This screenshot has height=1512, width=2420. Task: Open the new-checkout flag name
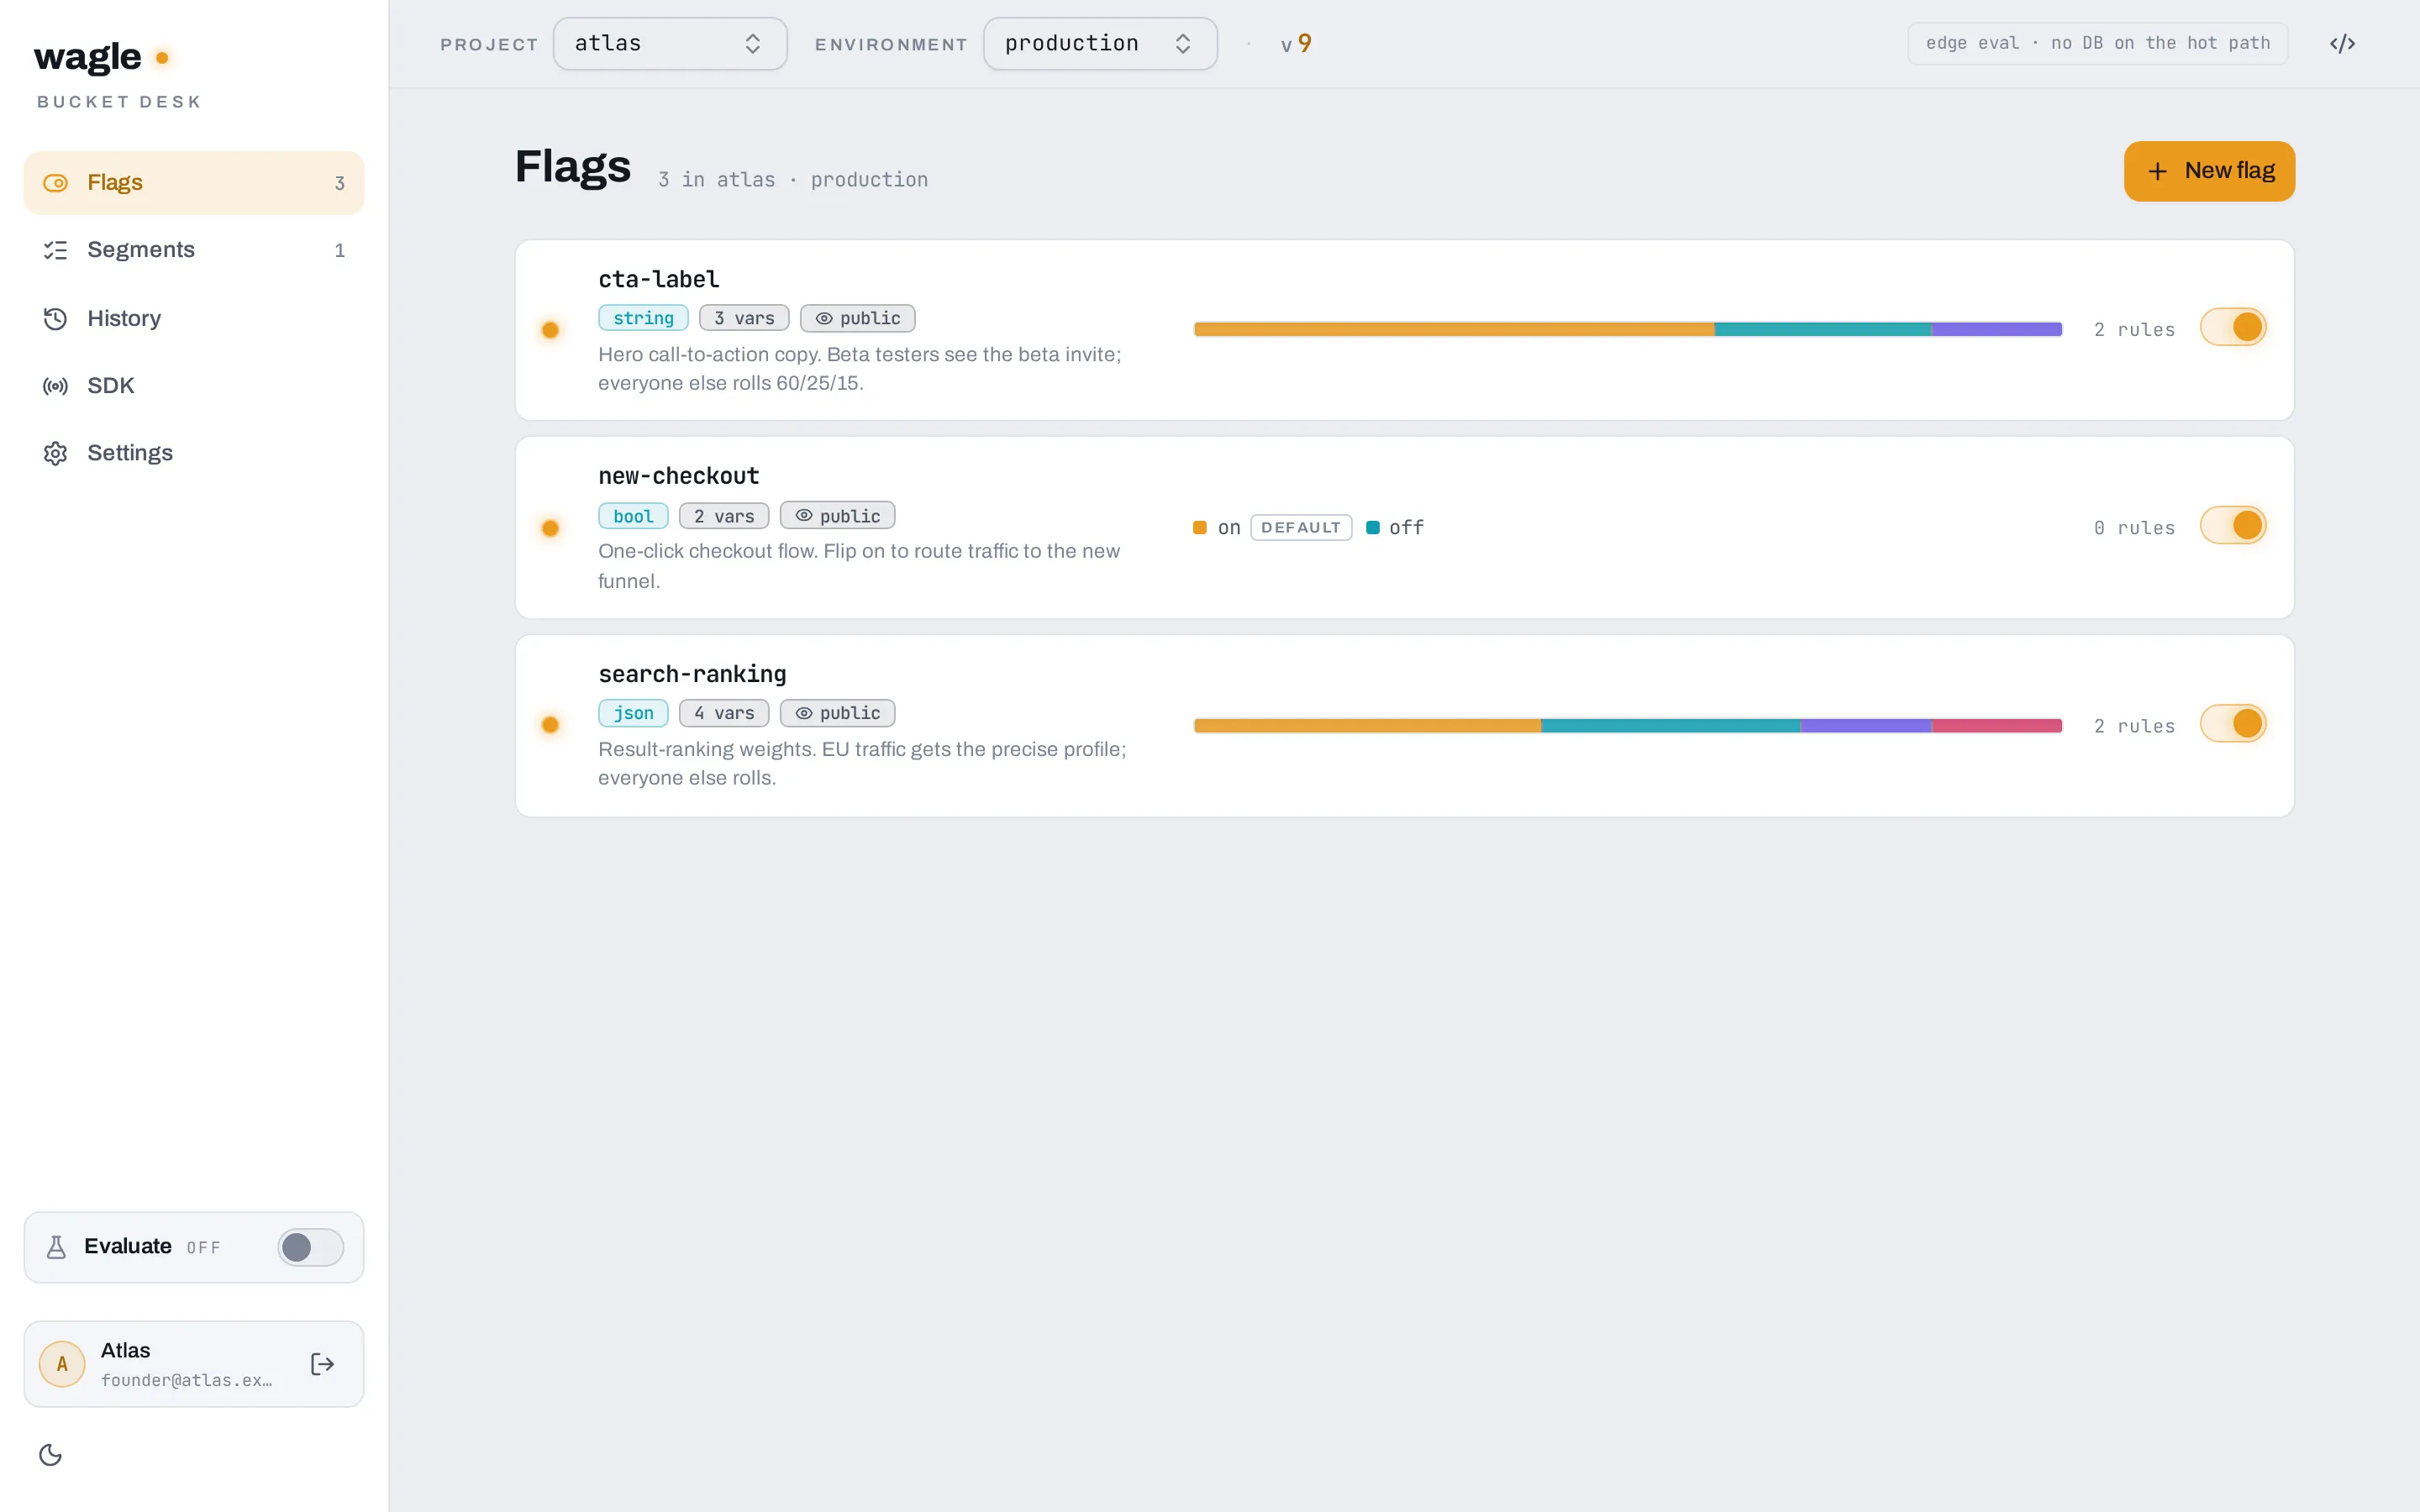pos(679,476)
